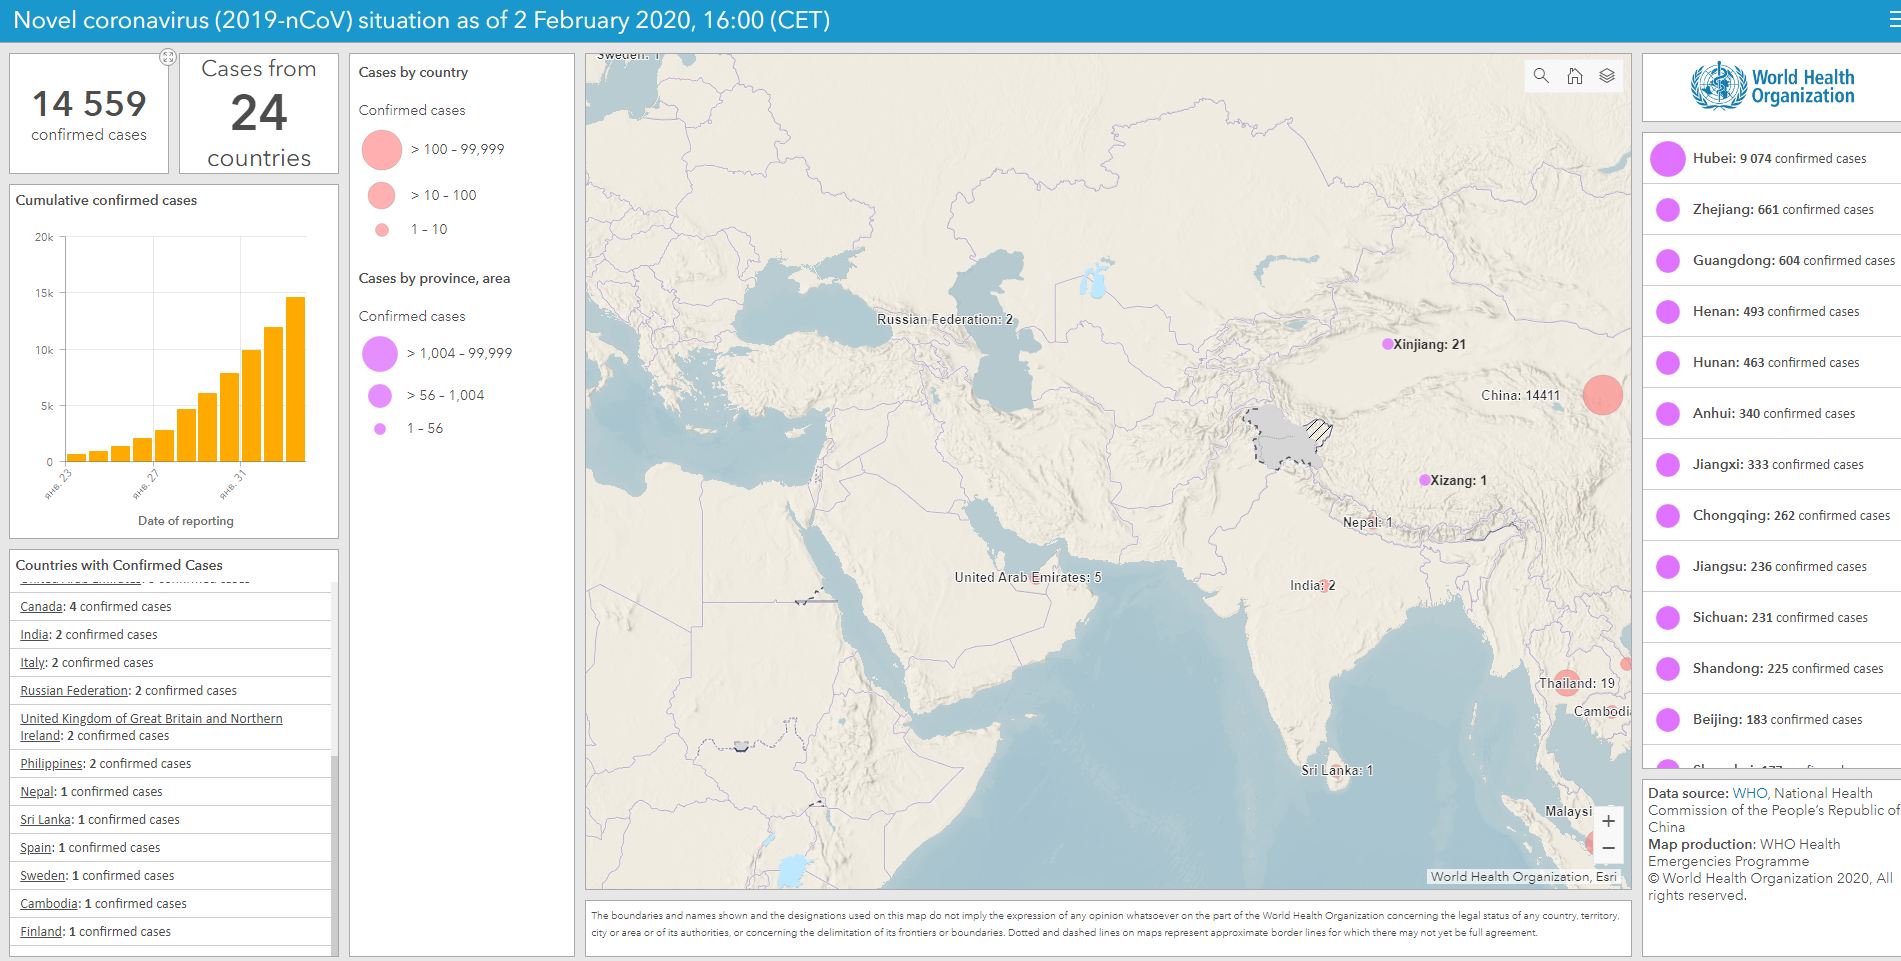Open the map layers list
Image resolution: width=1901 pixels, height=961 pixels.
pos(1607,76)
